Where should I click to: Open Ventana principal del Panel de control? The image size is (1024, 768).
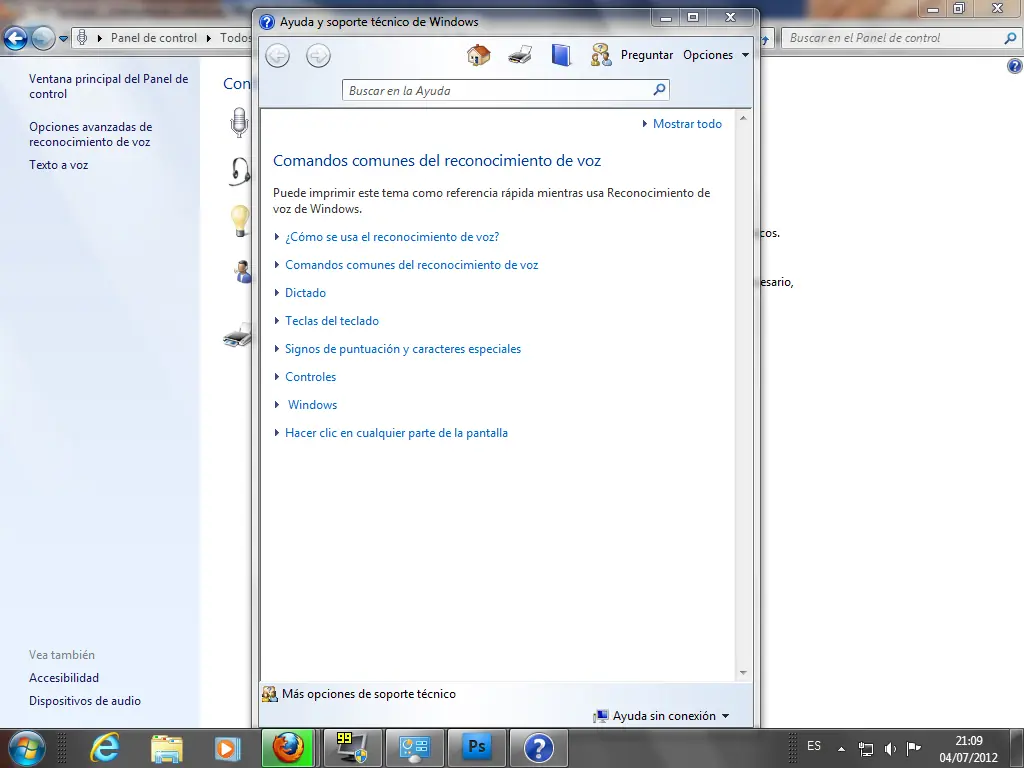108,86
